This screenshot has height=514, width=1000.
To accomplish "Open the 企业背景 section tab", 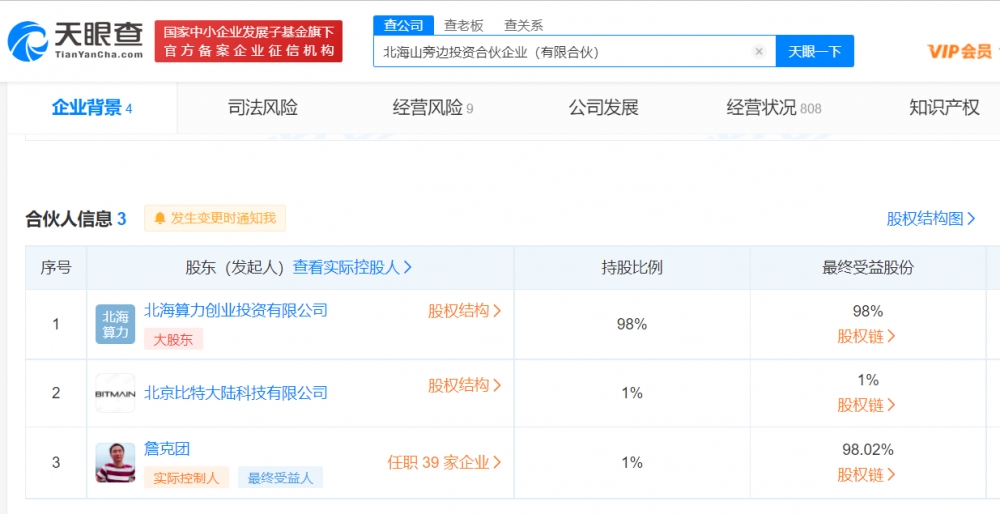I will coord(92,108).
